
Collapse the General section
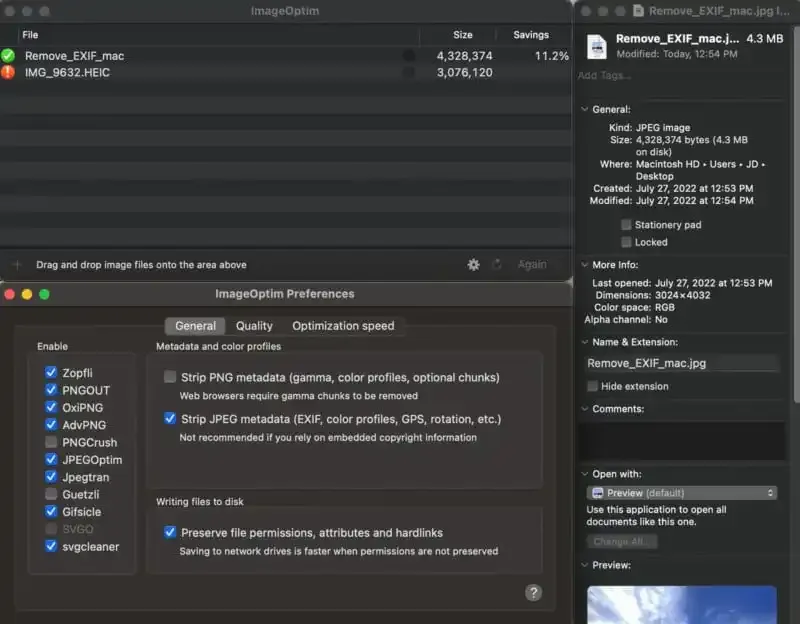(583, 109)
